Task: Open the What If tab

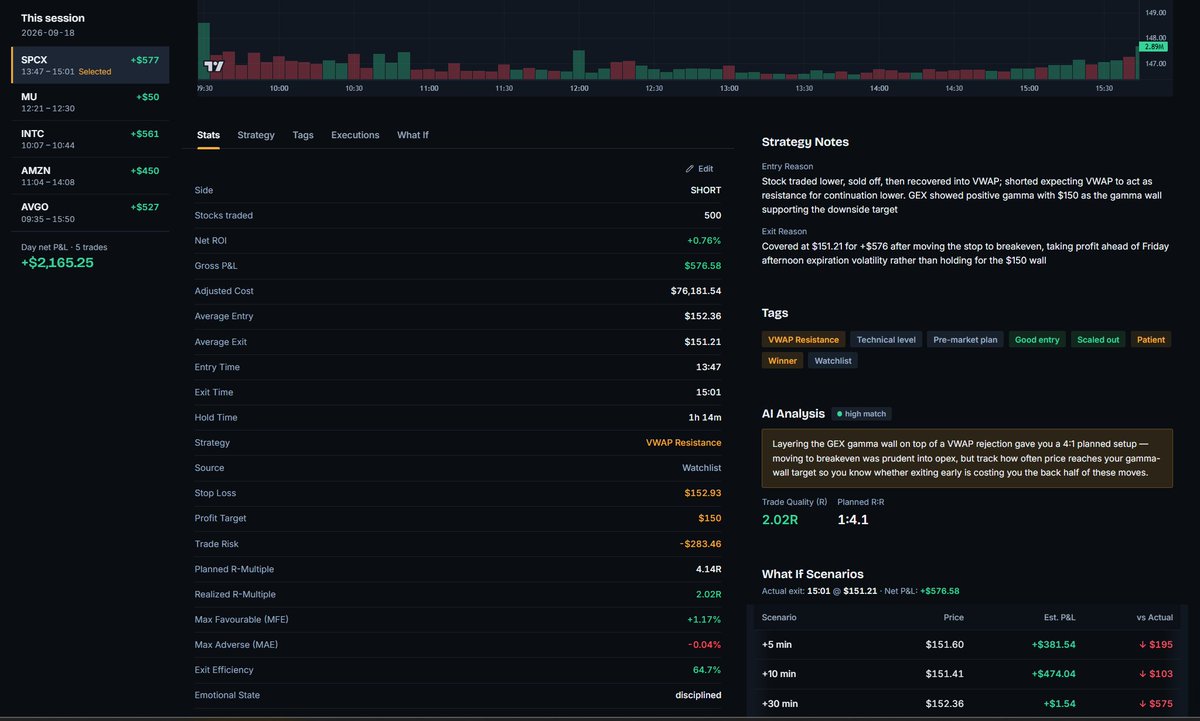Action: [413, 135]
